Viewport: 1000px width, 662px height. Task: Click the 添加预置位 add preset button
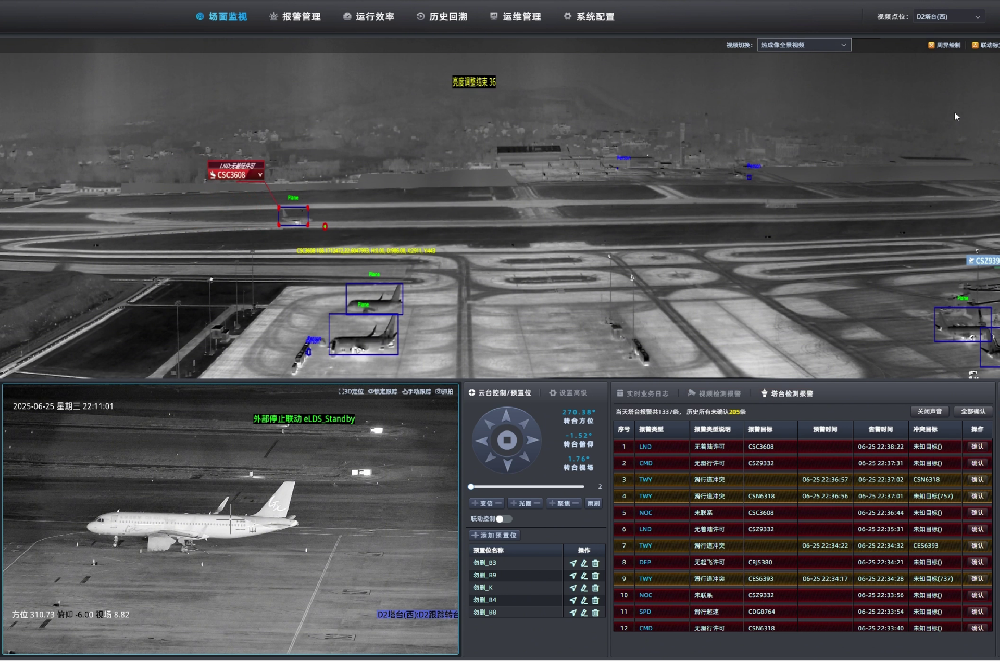(x=494, y=536)
